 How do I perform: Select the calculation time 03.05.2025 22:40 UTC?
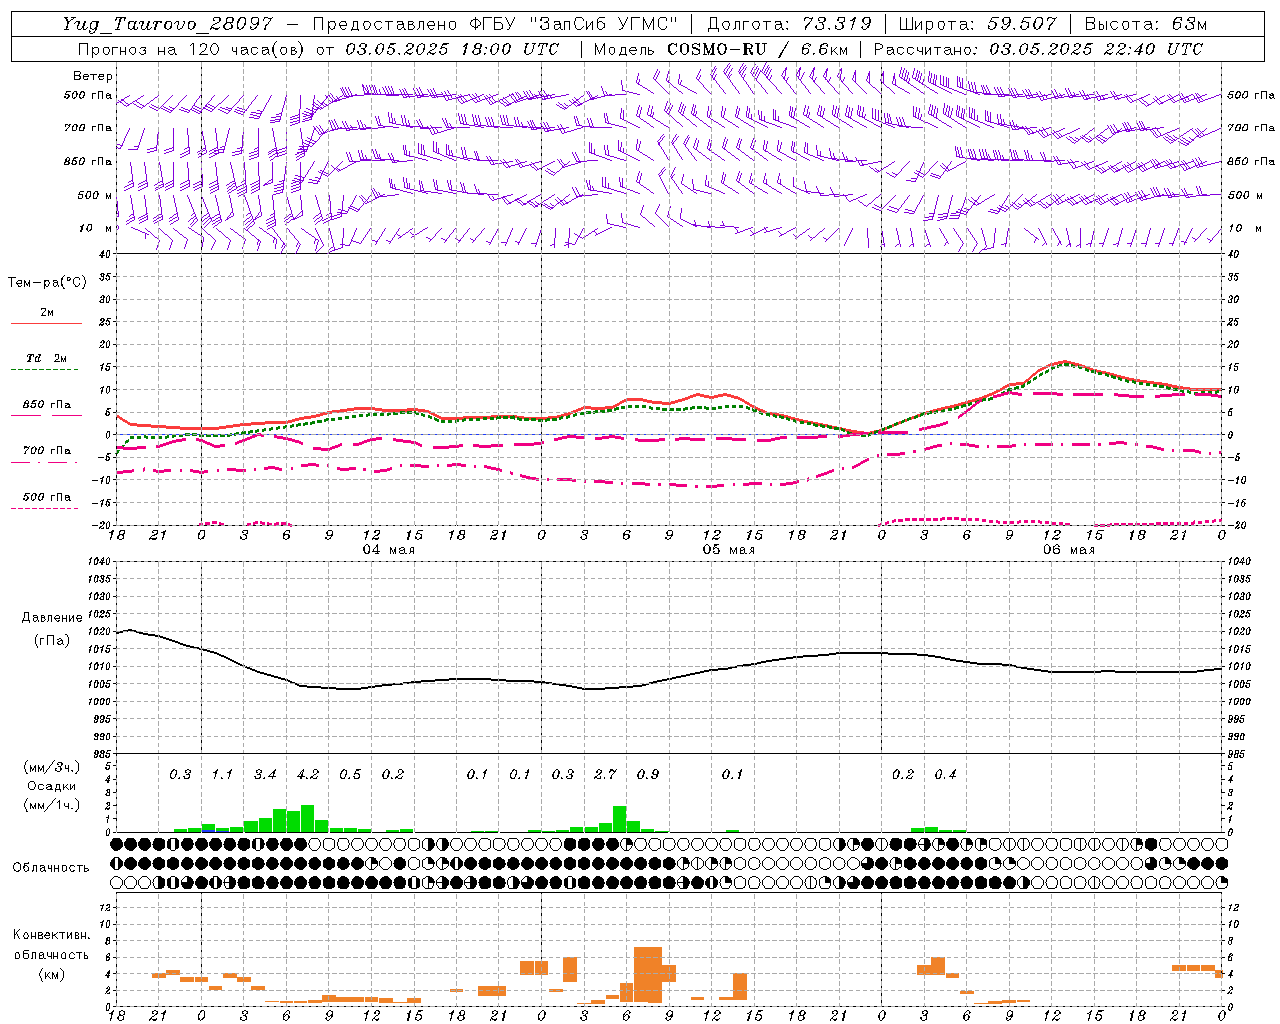1097,49
